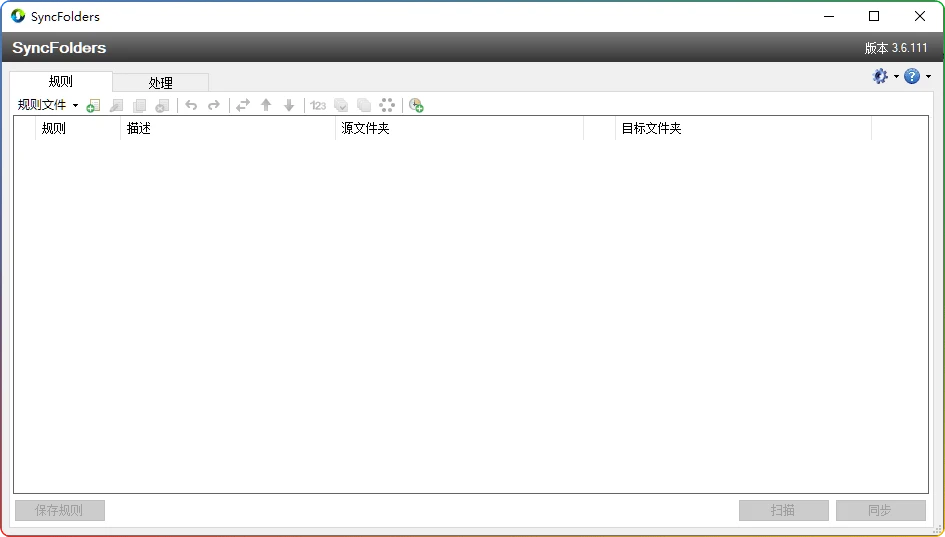Click the 保存规则 button
Screen dimensions: 945x537
[x=60, y=510]
